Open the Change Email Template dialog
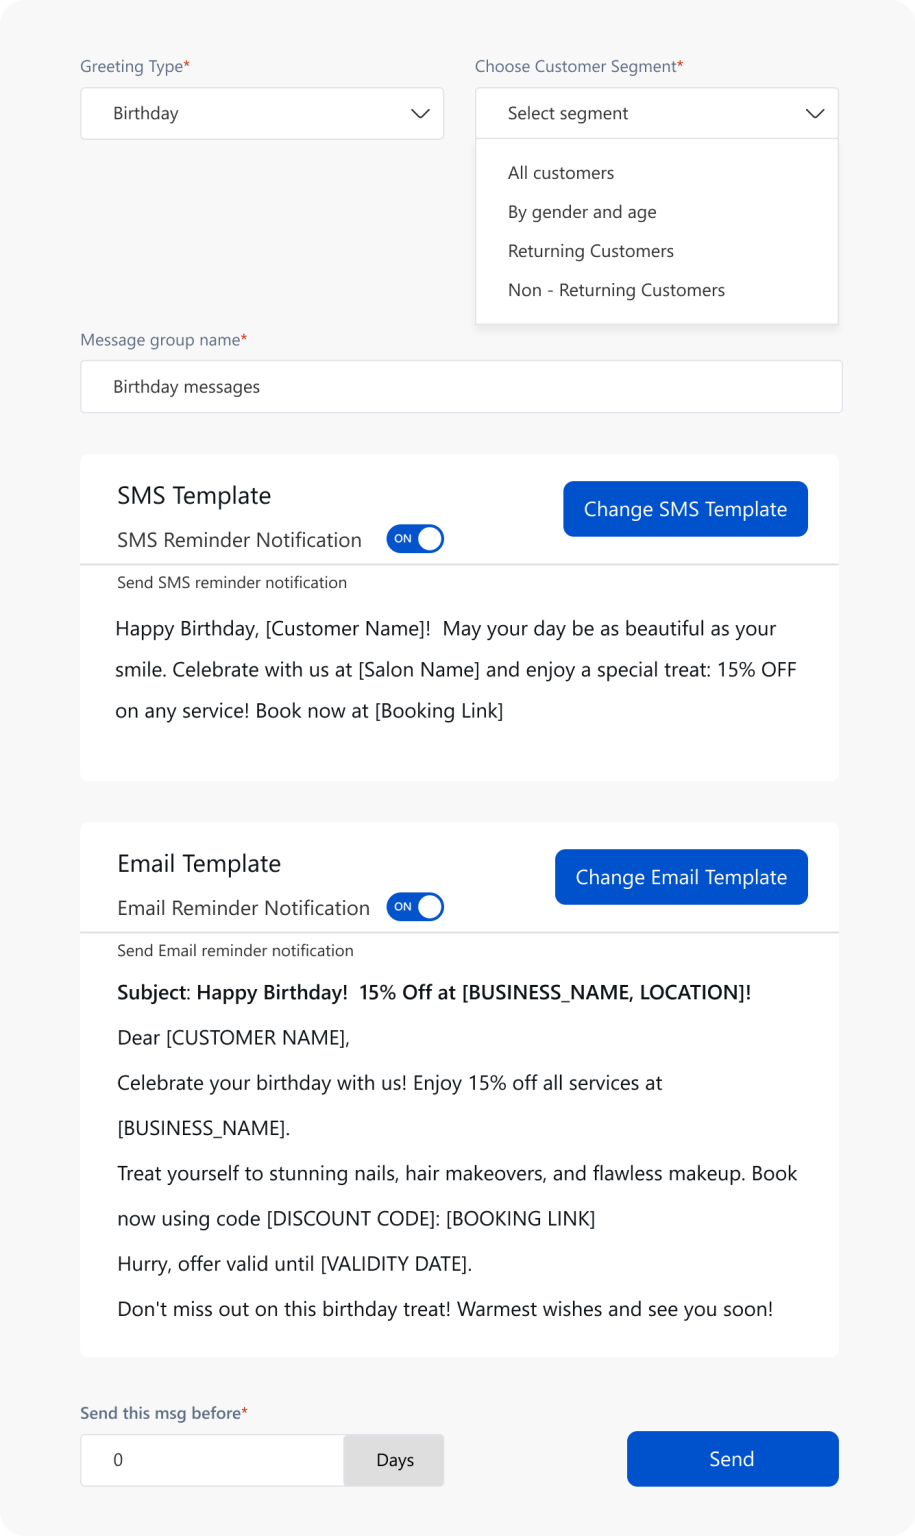Image resolution: width=915 pixels, height=1536 pixels. pos(681,877)
